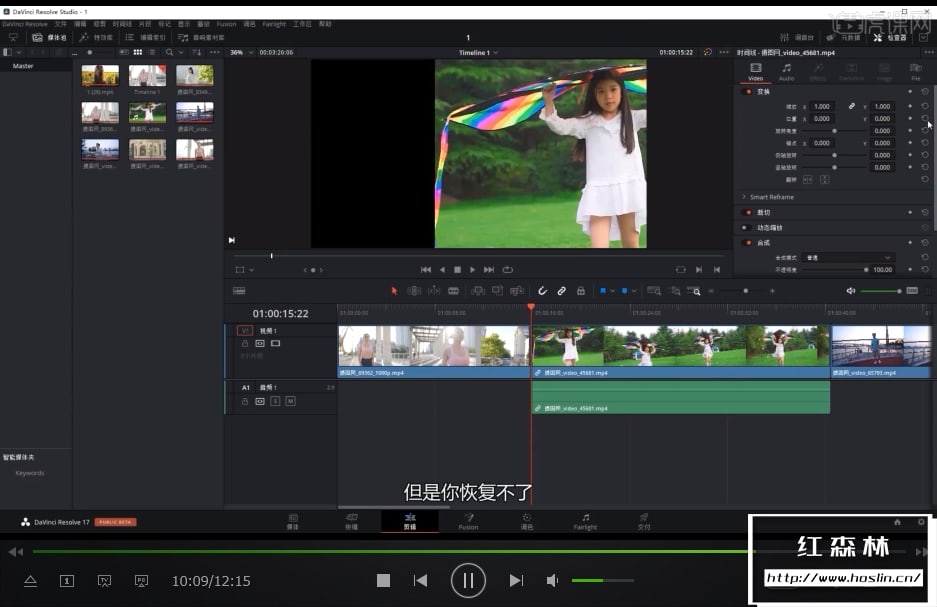Image resolution: width=937 pixels, height=607 pixels.
Task: Enable the 动态缩放 (Dynamic Zoom) toggle
Action: tap(747, 227)
